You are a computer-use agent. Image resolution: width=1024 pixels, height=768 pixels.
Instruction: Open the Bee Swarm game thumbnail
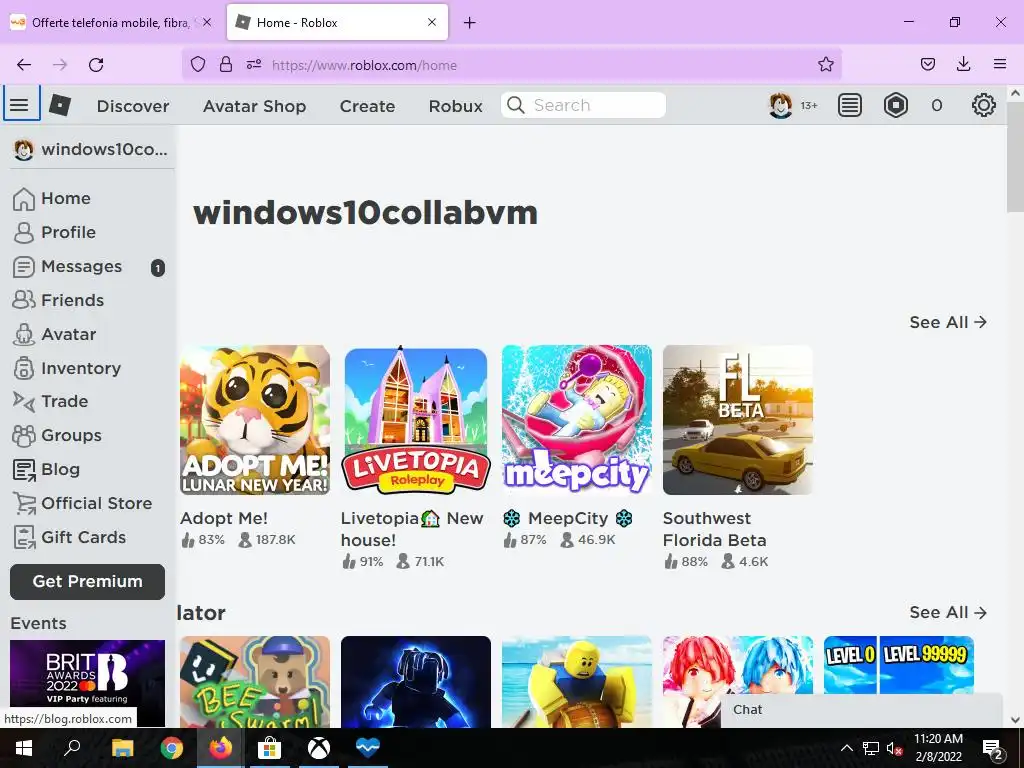(255, 682)
